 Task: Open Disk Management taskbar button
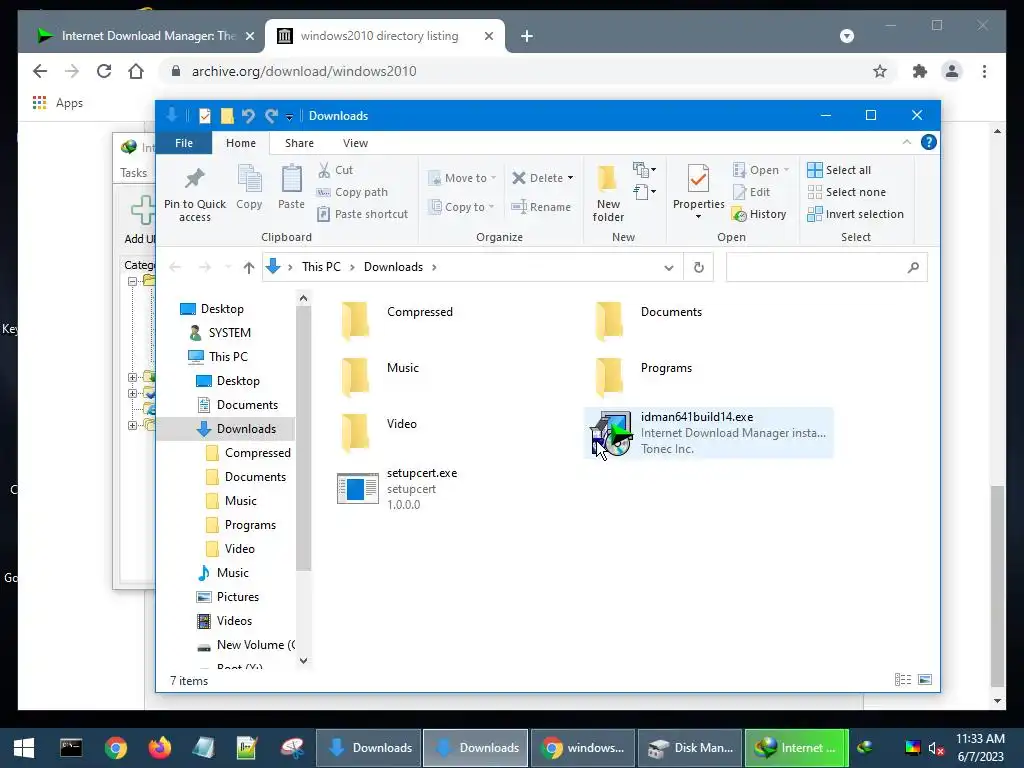pyautogui.click(x=690, y=748)
